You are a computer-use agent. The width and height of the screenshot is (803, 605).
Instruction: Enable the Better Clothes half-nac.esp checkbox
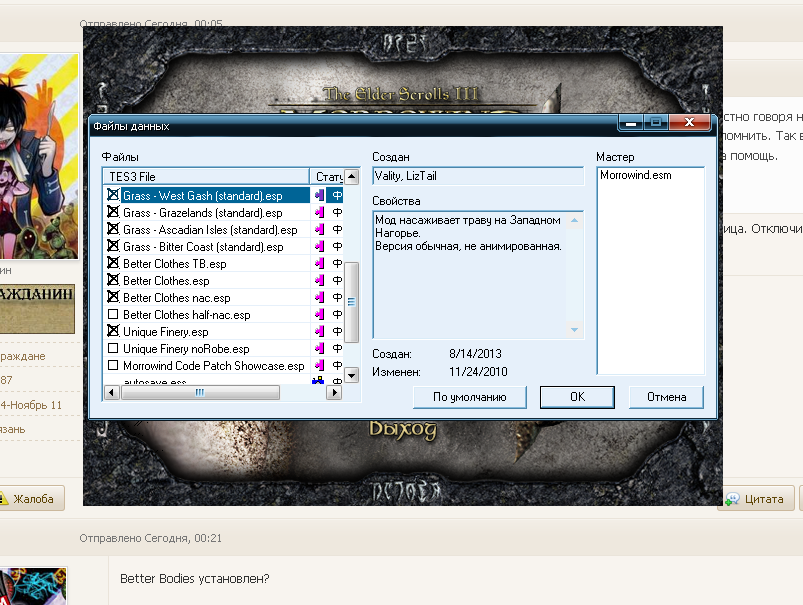113,315
